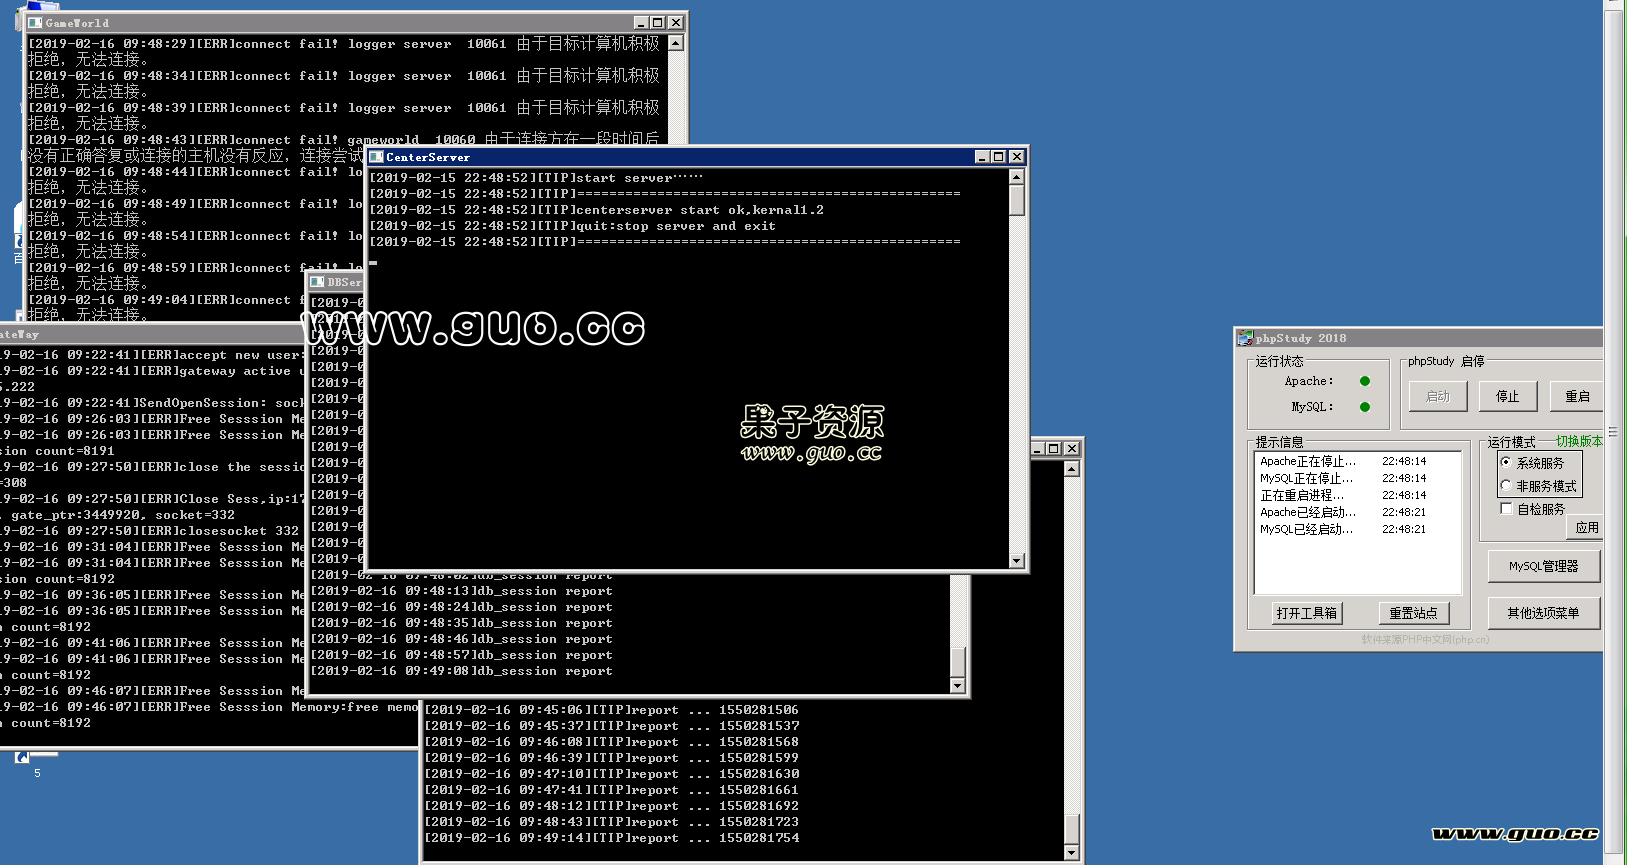The height and width of the screenshot is (865, 1627).
Task: Click the CenterServer console window icon
Action: pyautogui.click(x=377, y=157)
